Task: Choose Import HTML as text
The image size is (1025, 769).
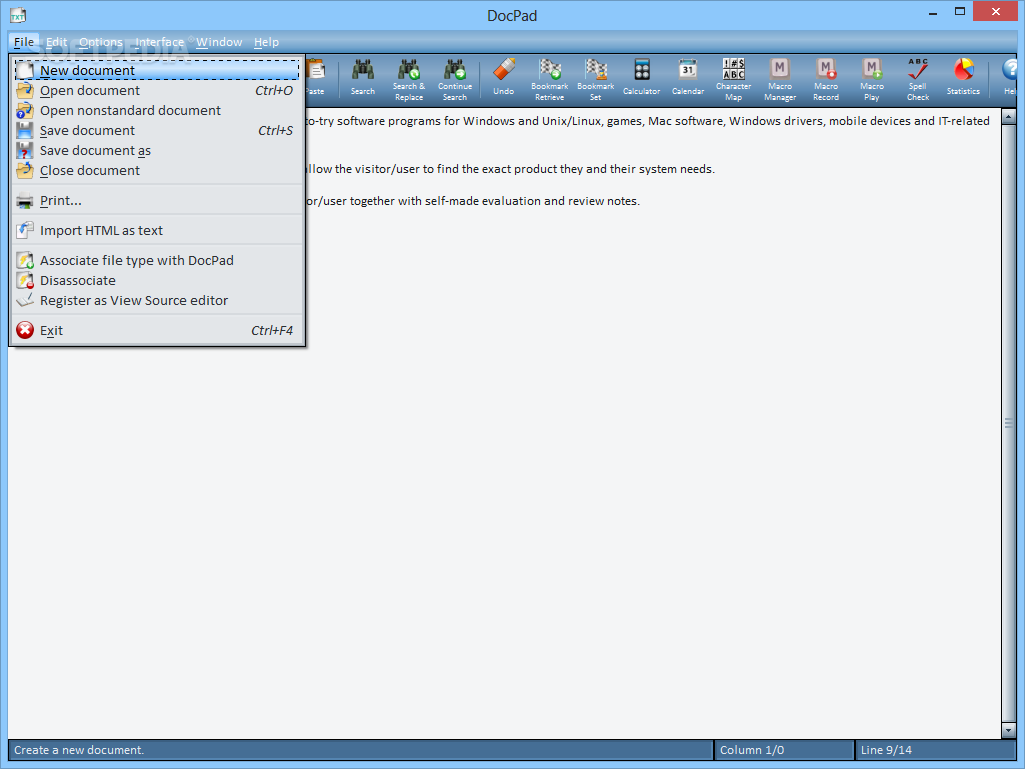Action: tap(157, 230)
